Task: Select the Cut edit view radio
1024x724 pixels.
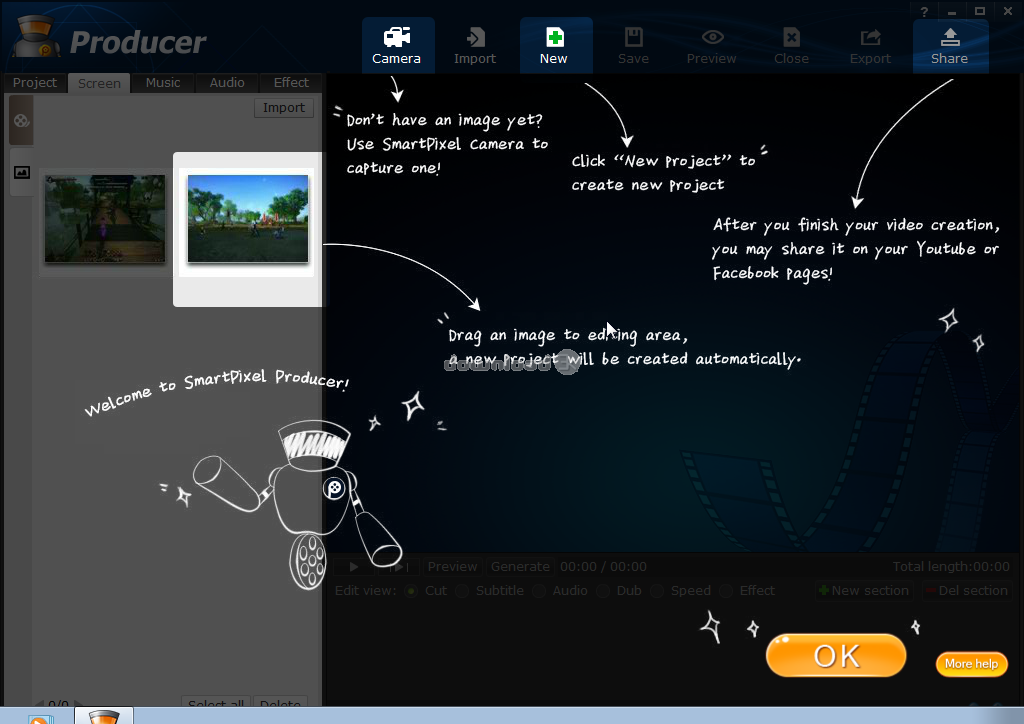Action: pyautogui.click(x=411, y=591)
